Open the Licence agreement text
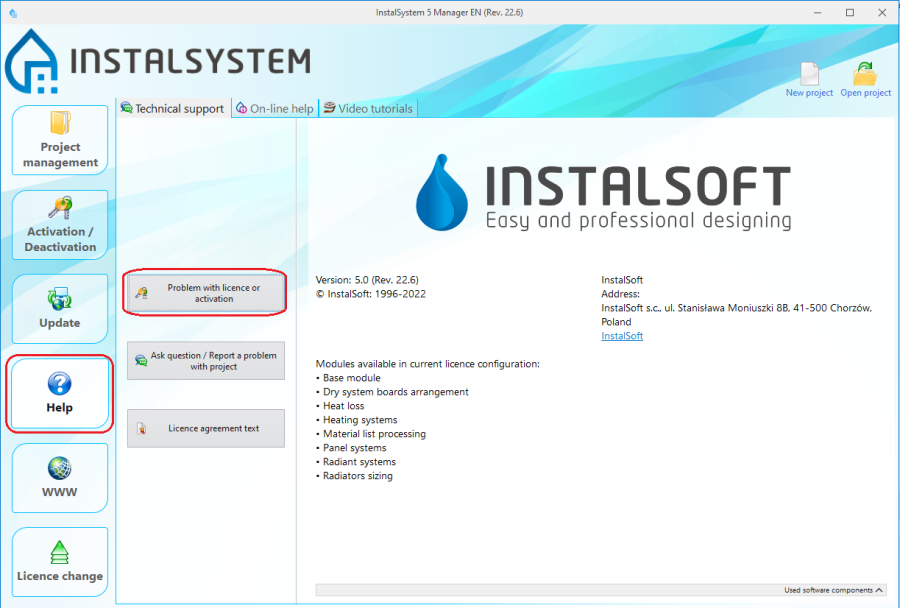 (x=205, y=428)
